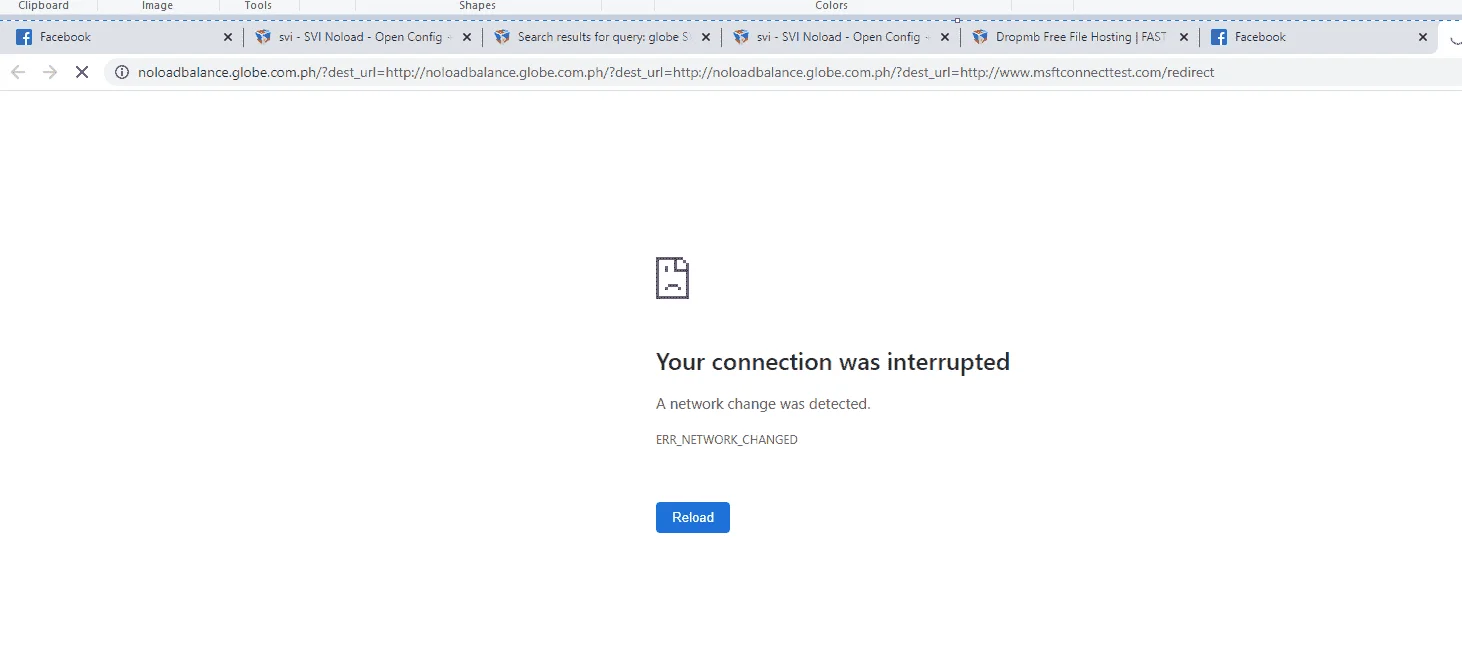
Task: Close the Dropmb Free File Hosting tab
Action: (x=1183, y=37)
